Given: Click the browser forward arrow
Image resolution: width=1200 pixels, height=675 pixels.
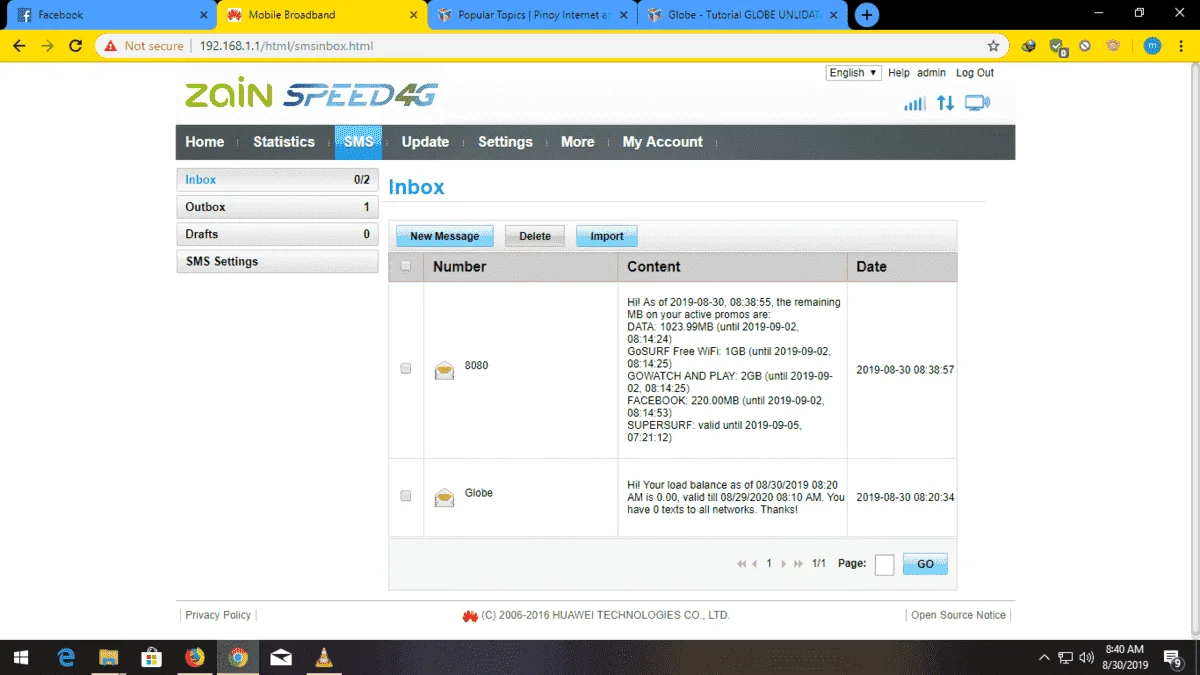Looking at the screenshot, I should [47, 46].
